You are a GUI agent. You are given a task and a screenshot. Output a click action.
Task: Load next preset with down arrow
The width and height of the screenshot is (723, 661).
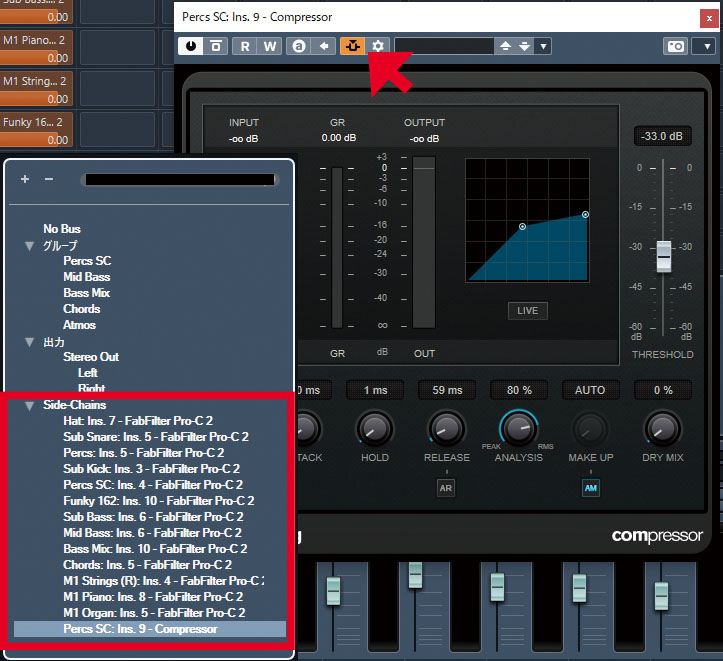[x=525, y=46]
